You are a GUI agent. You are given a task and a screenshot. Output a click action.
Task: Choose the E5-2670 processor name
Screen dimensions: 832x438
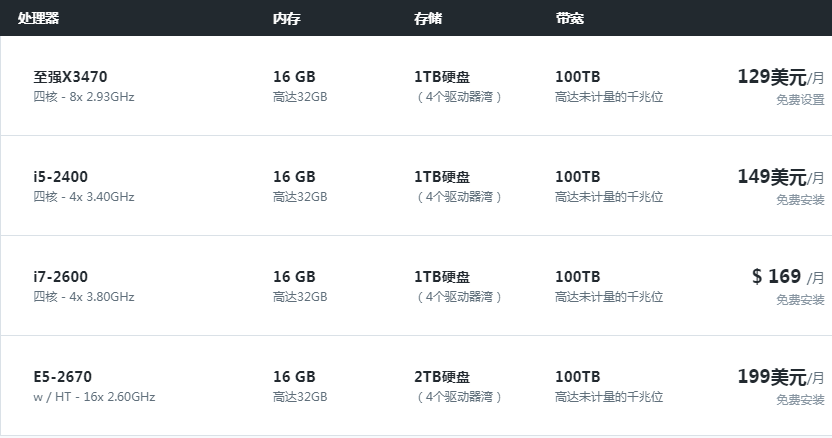62,377
